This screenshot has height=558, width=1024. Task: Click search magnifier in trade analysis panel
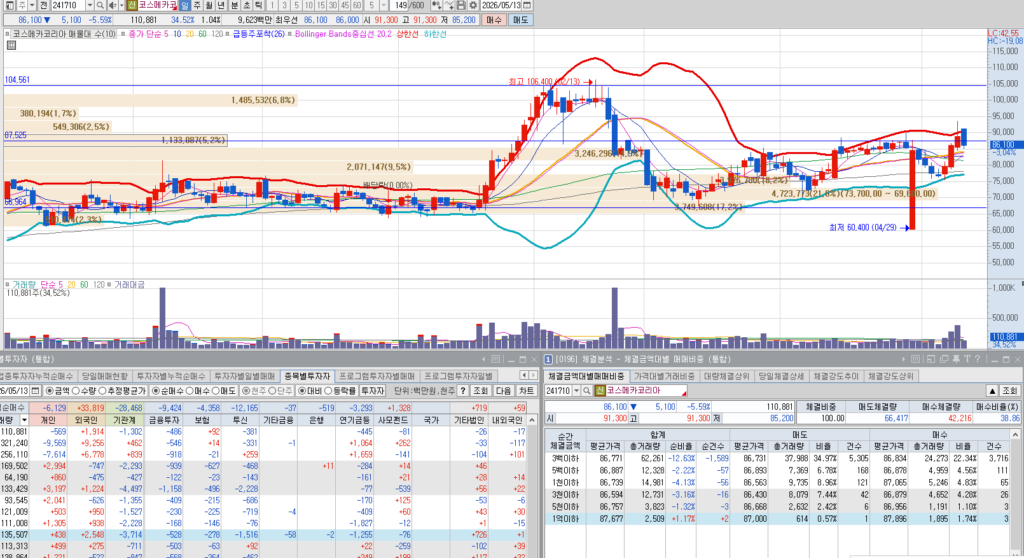[x=586, y=390]
